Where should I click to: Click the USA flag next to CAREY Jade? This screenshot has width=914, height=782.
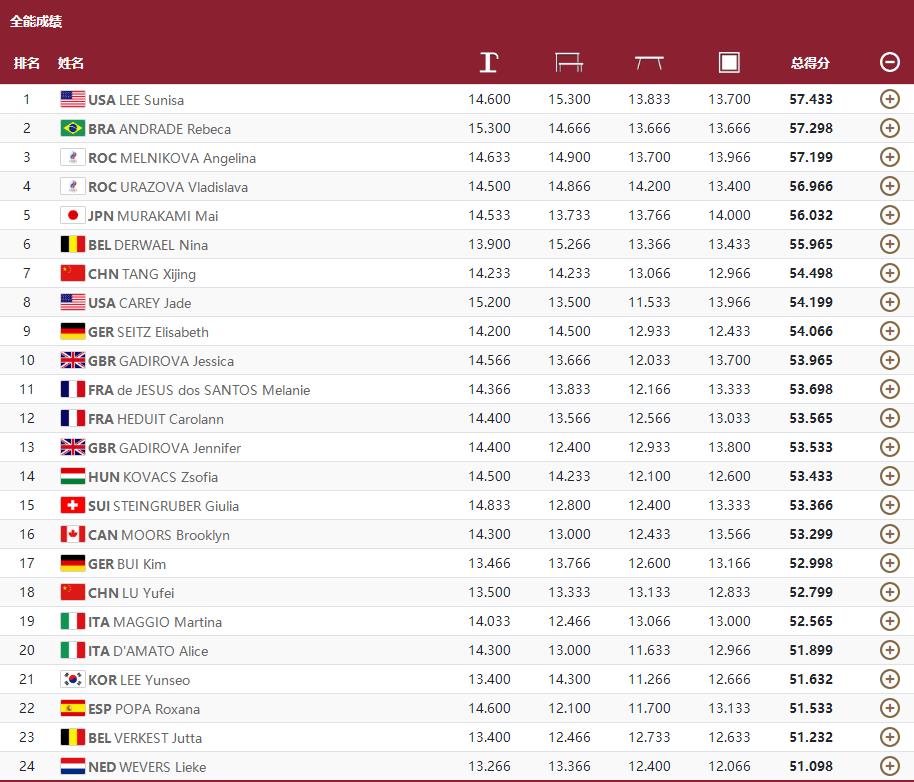(x=73, y=302)
